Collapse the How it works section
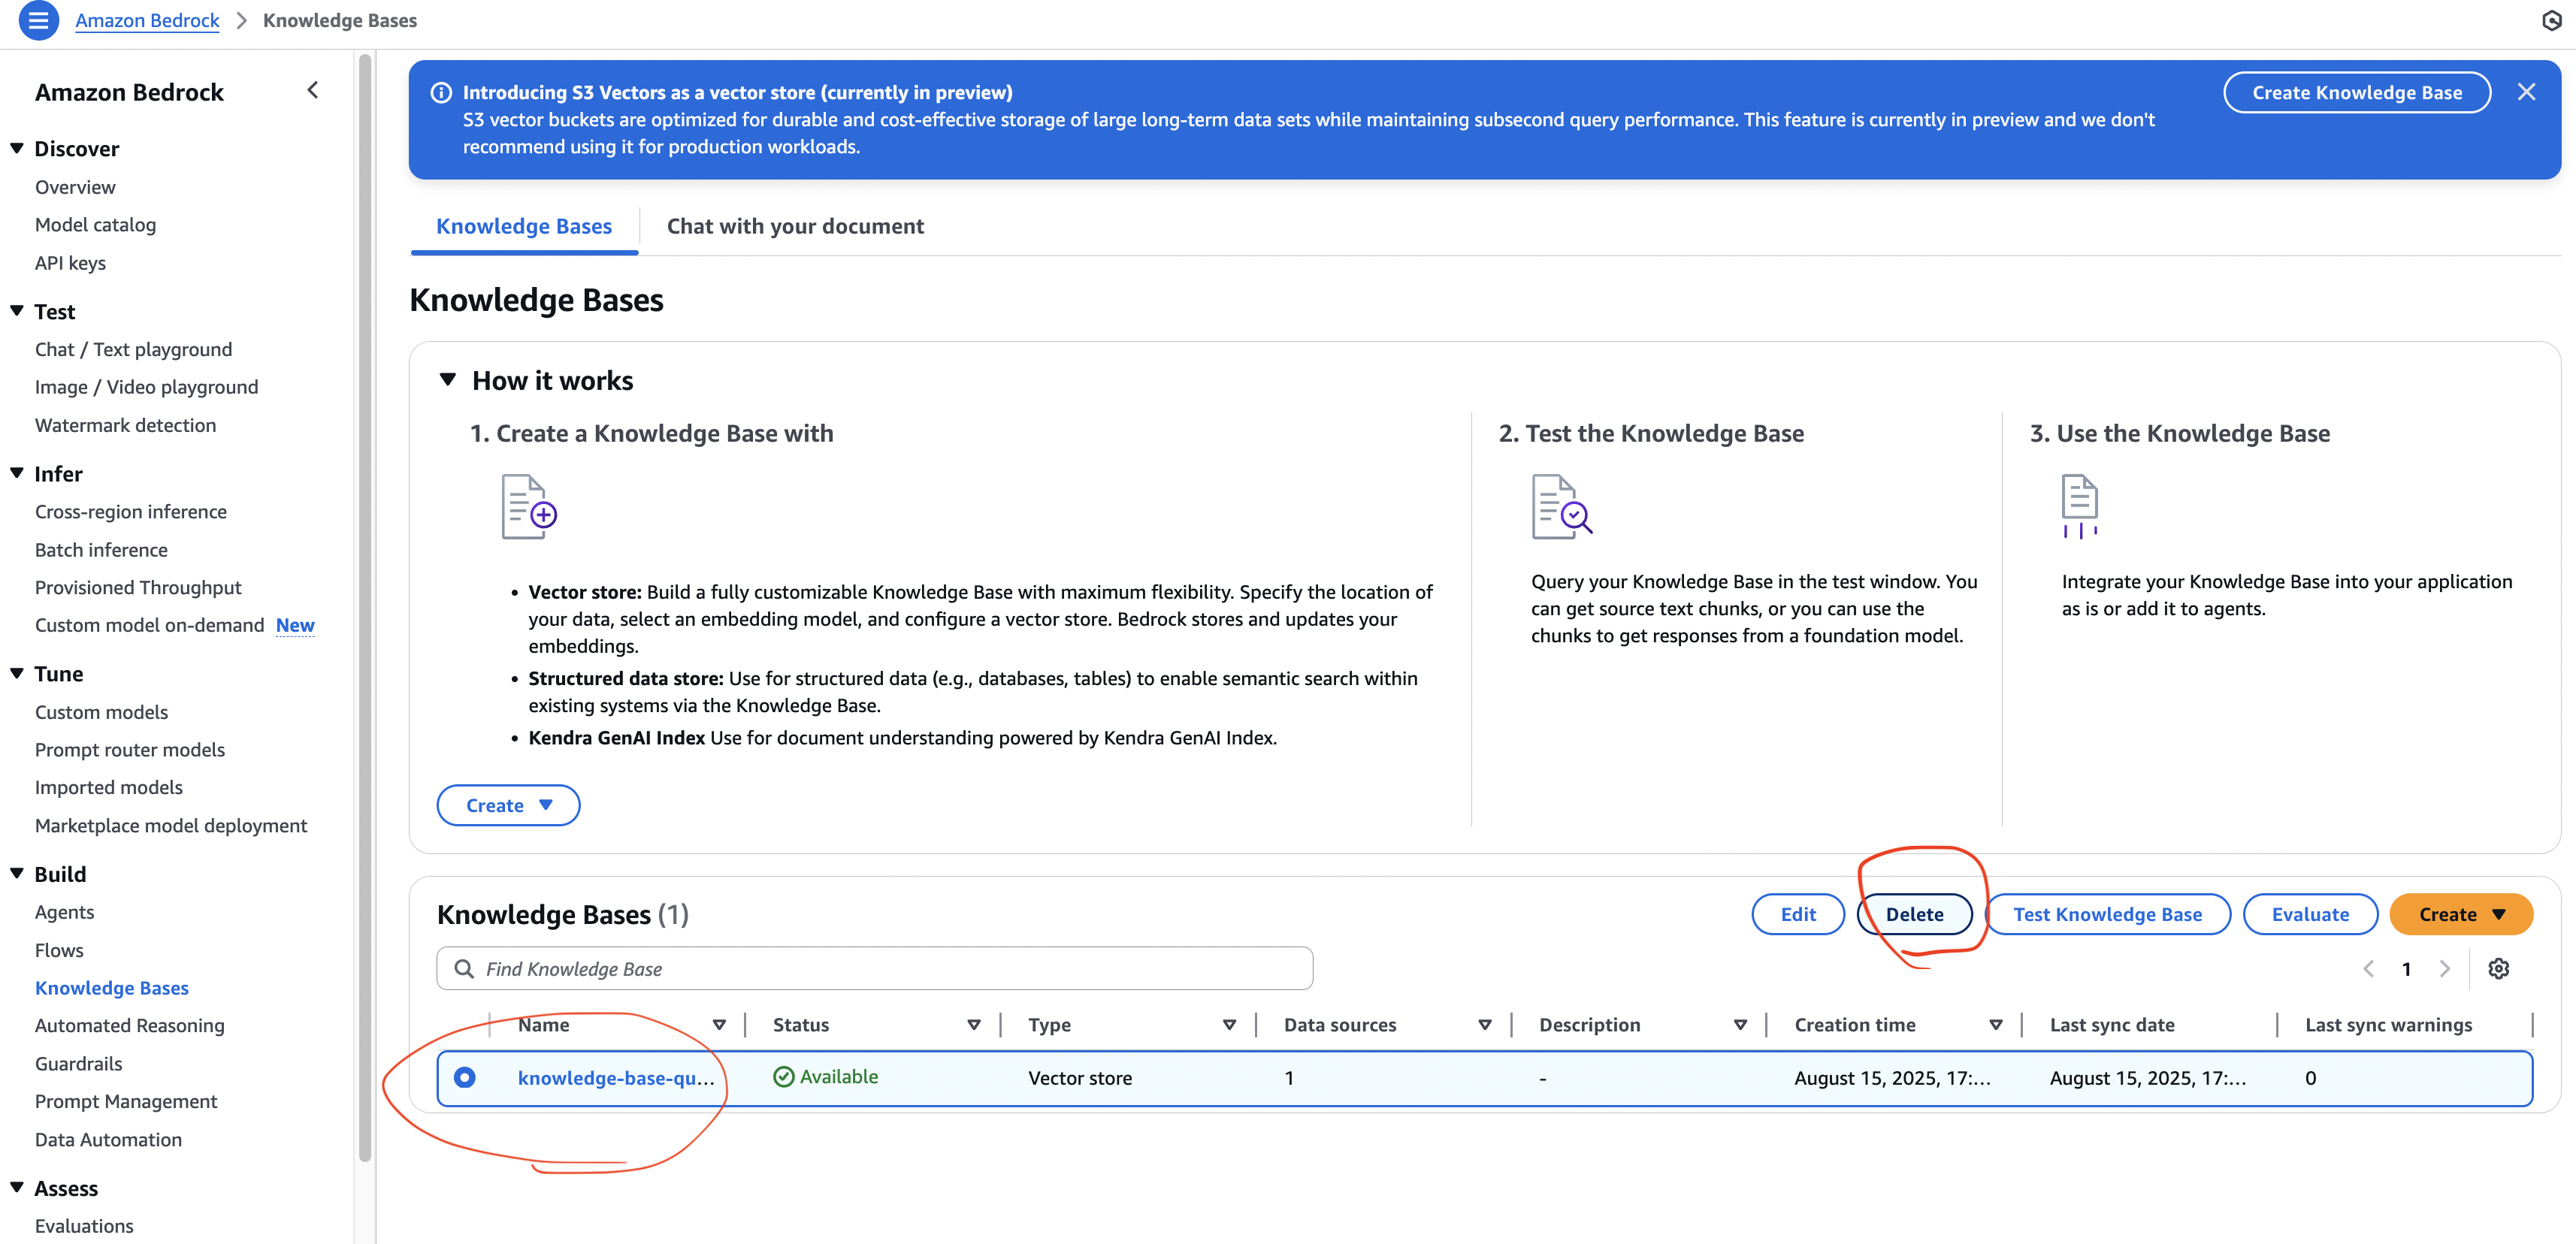Viewport: 2576px width, 1244px height. point(448,380)
